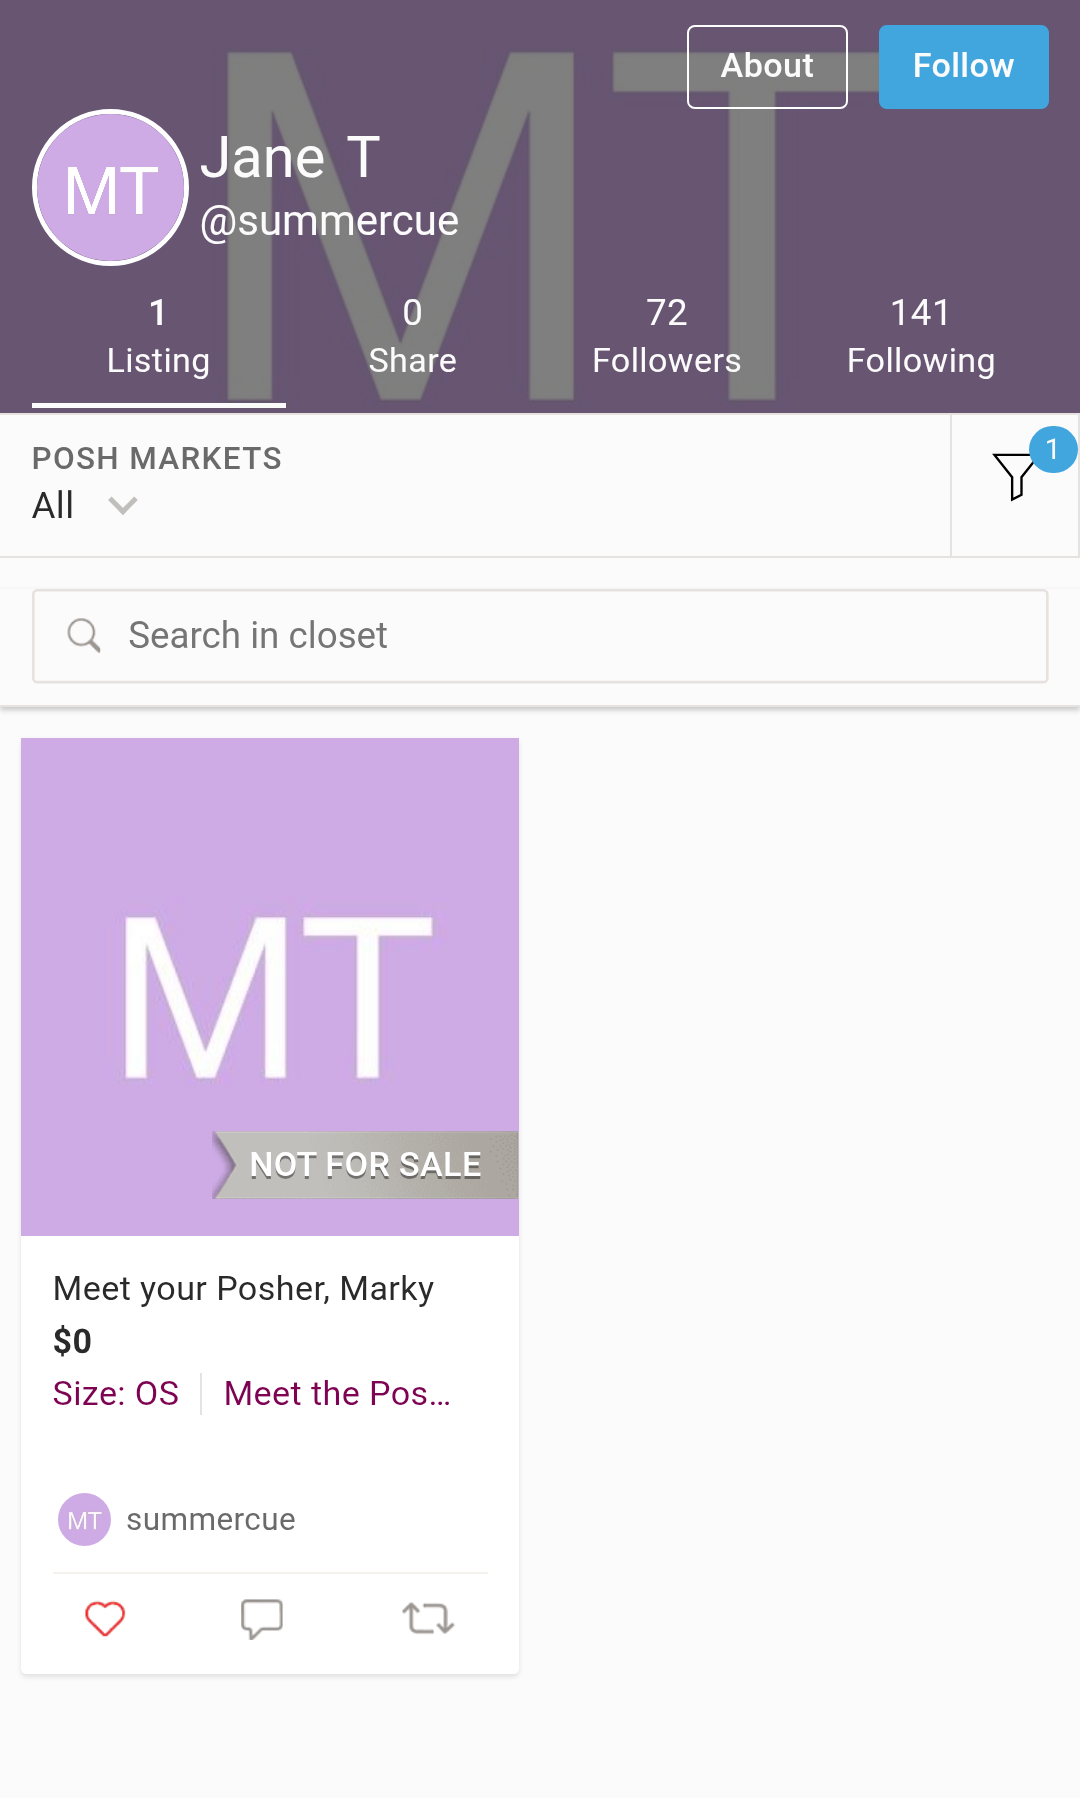Tap the small summercue seller avatar
This screenshot has width=1080, height=1798.
click(84, 1520)
